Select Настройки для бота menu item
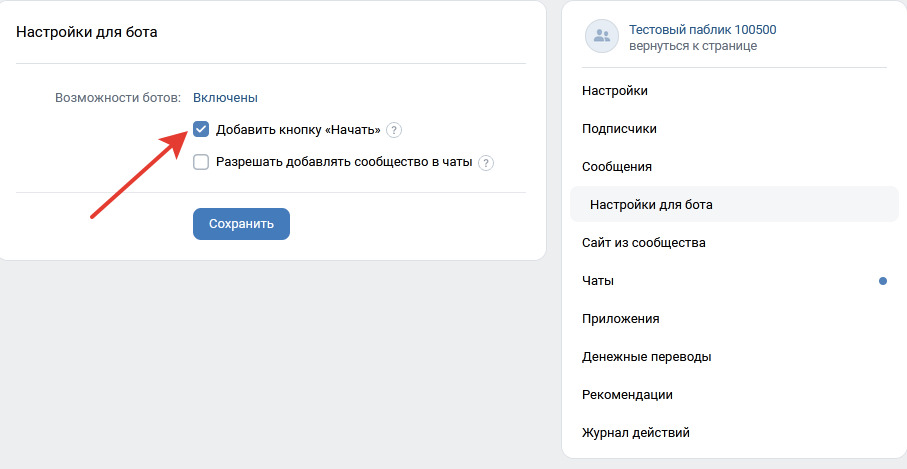Screen dimensions: 907x469 (x=651, y=205)
